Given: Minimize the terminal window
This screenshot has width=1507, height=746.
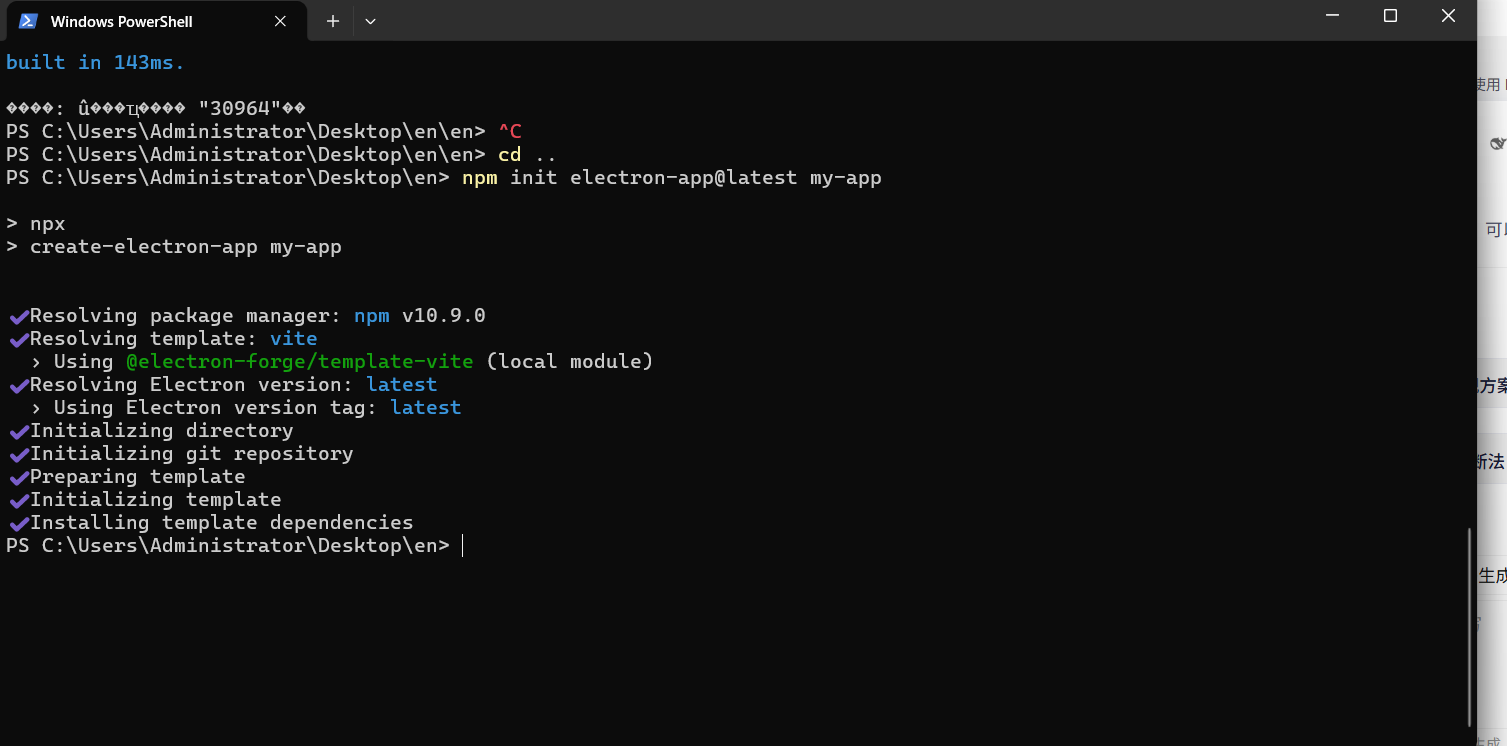Looking at the screenshot, I should click(1332, 16).
